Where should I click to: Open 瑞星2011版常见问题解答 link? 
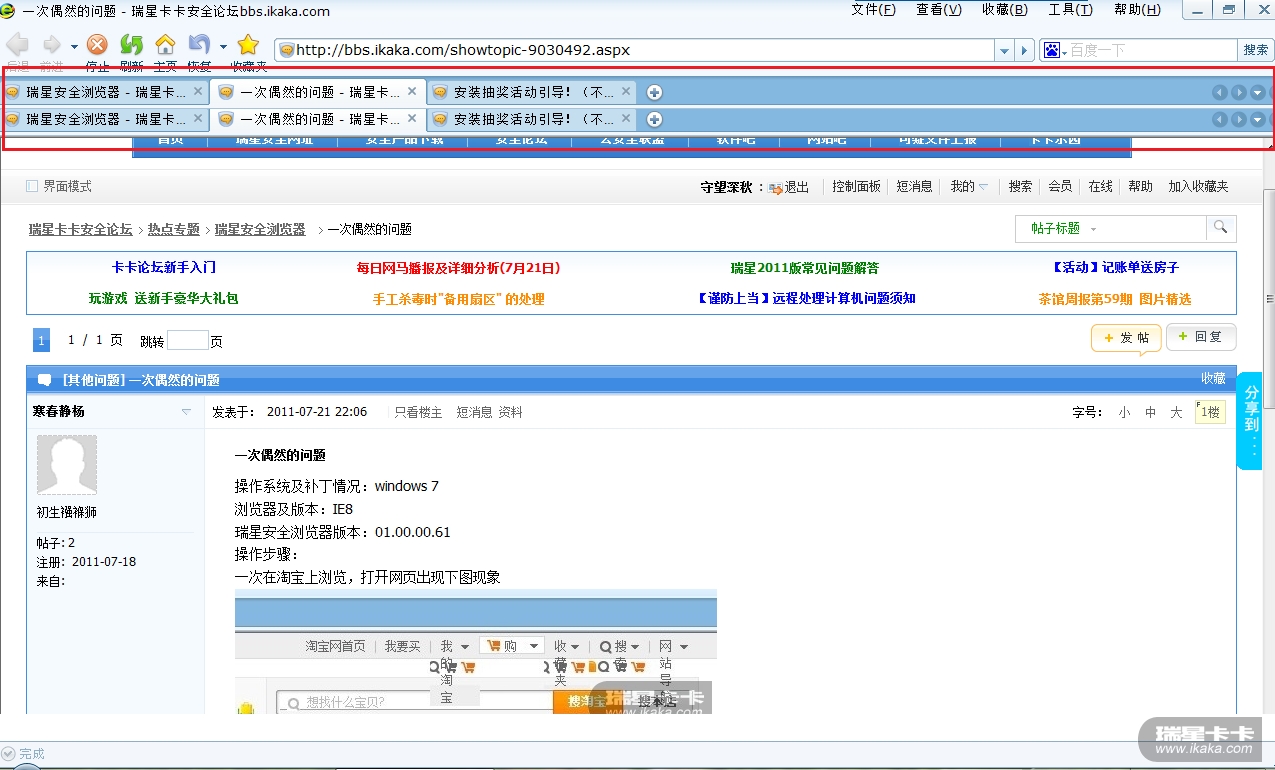pos(805,268)
